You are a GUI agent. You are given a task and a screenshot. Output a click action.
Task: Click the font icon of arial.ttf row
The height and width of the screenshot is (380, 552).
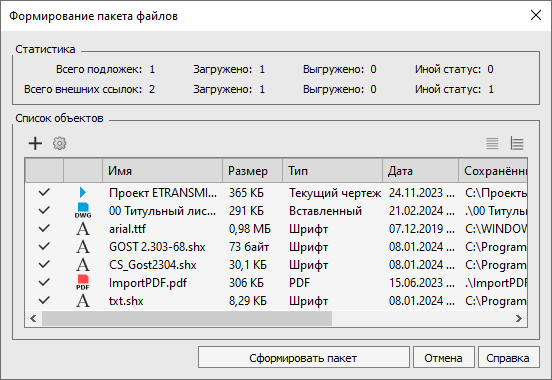(x=83, y=229)
